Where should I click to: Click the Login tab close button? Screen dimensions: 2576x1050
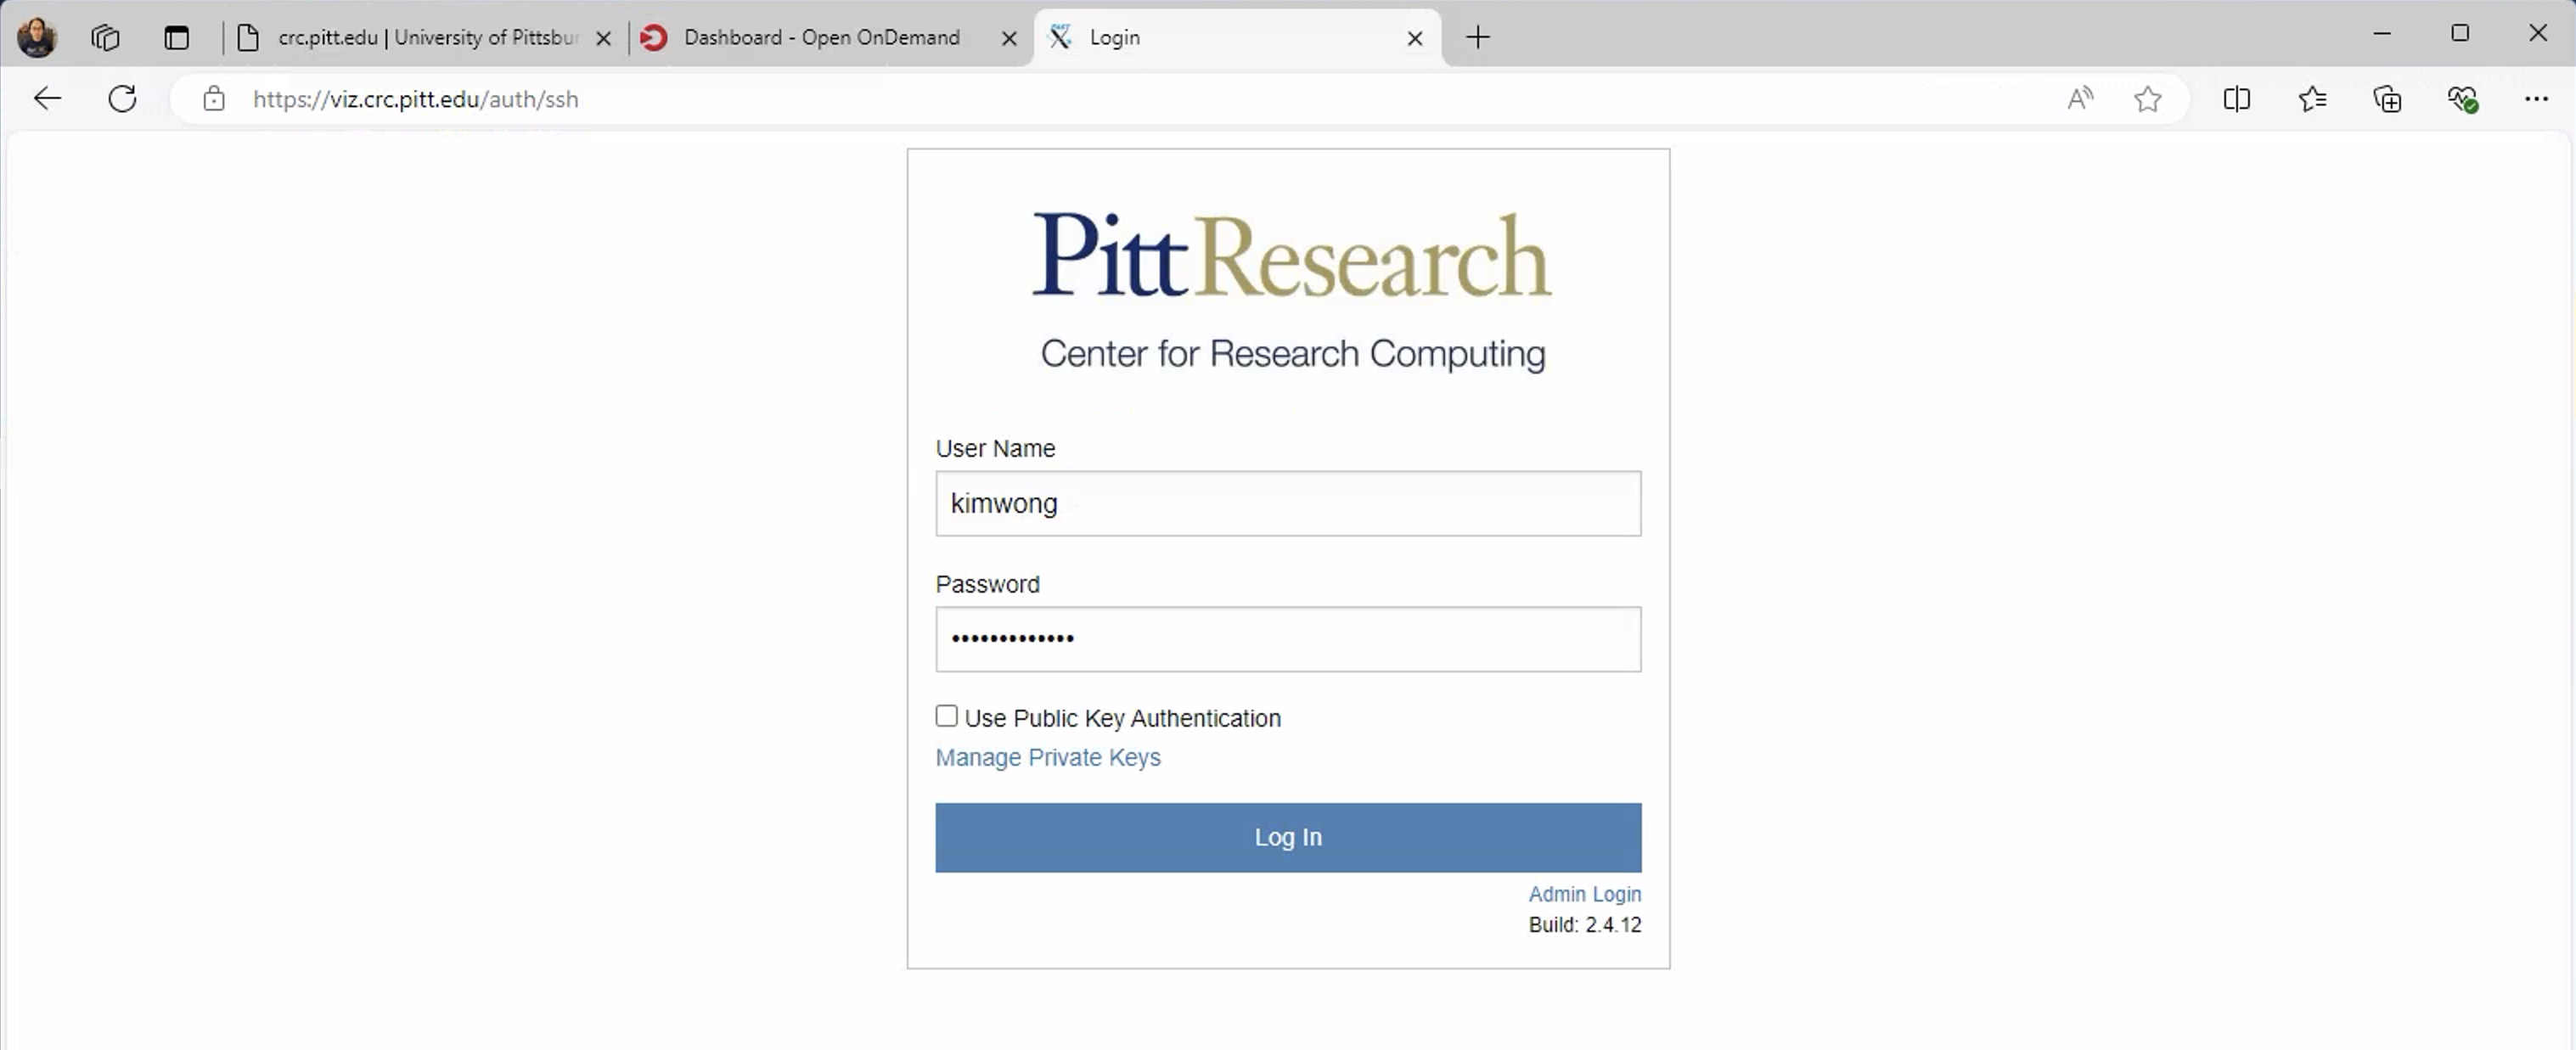(x=1415, y=36)
